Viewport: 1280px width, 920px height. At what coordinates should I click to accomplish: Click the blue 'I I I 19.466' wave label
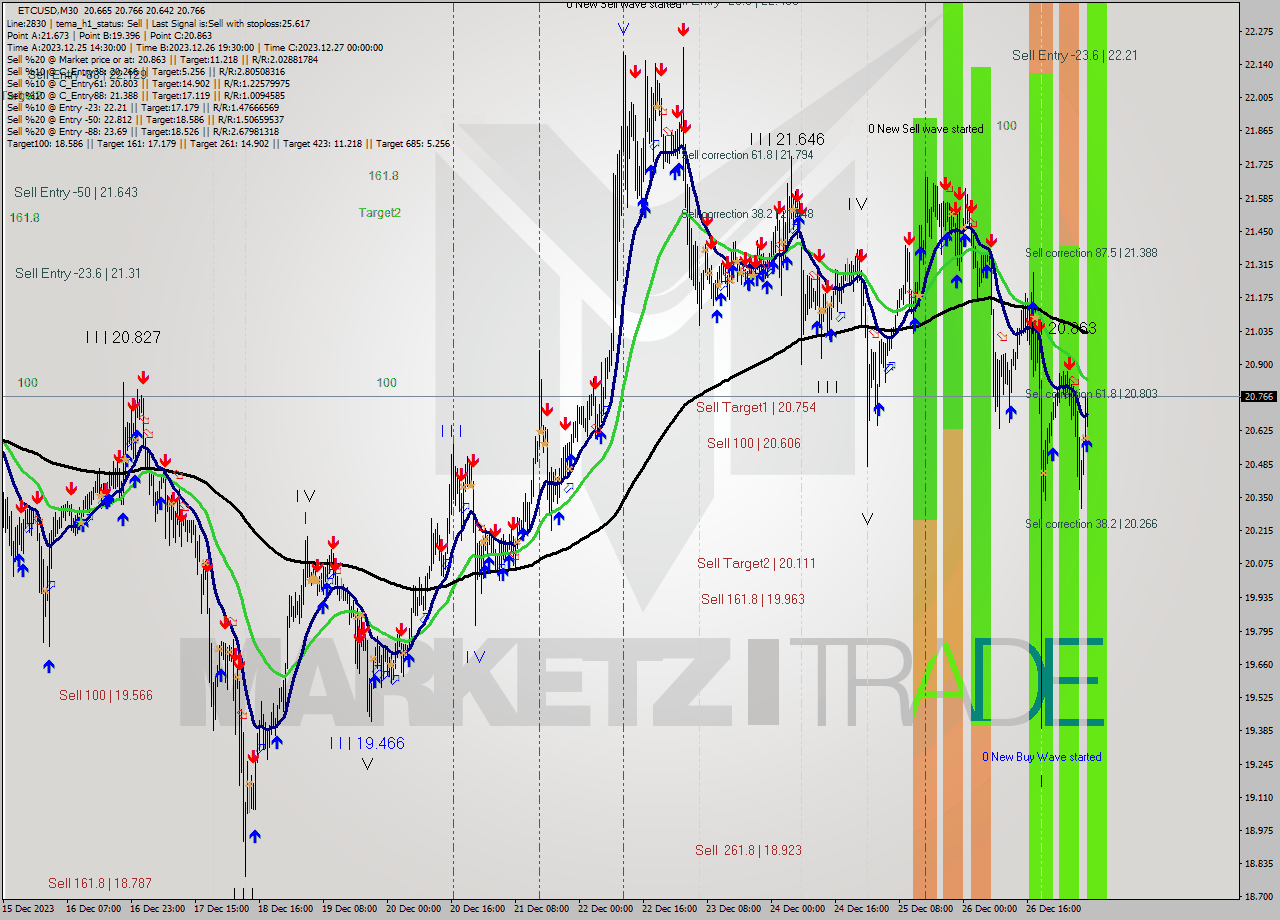point(367,743)
